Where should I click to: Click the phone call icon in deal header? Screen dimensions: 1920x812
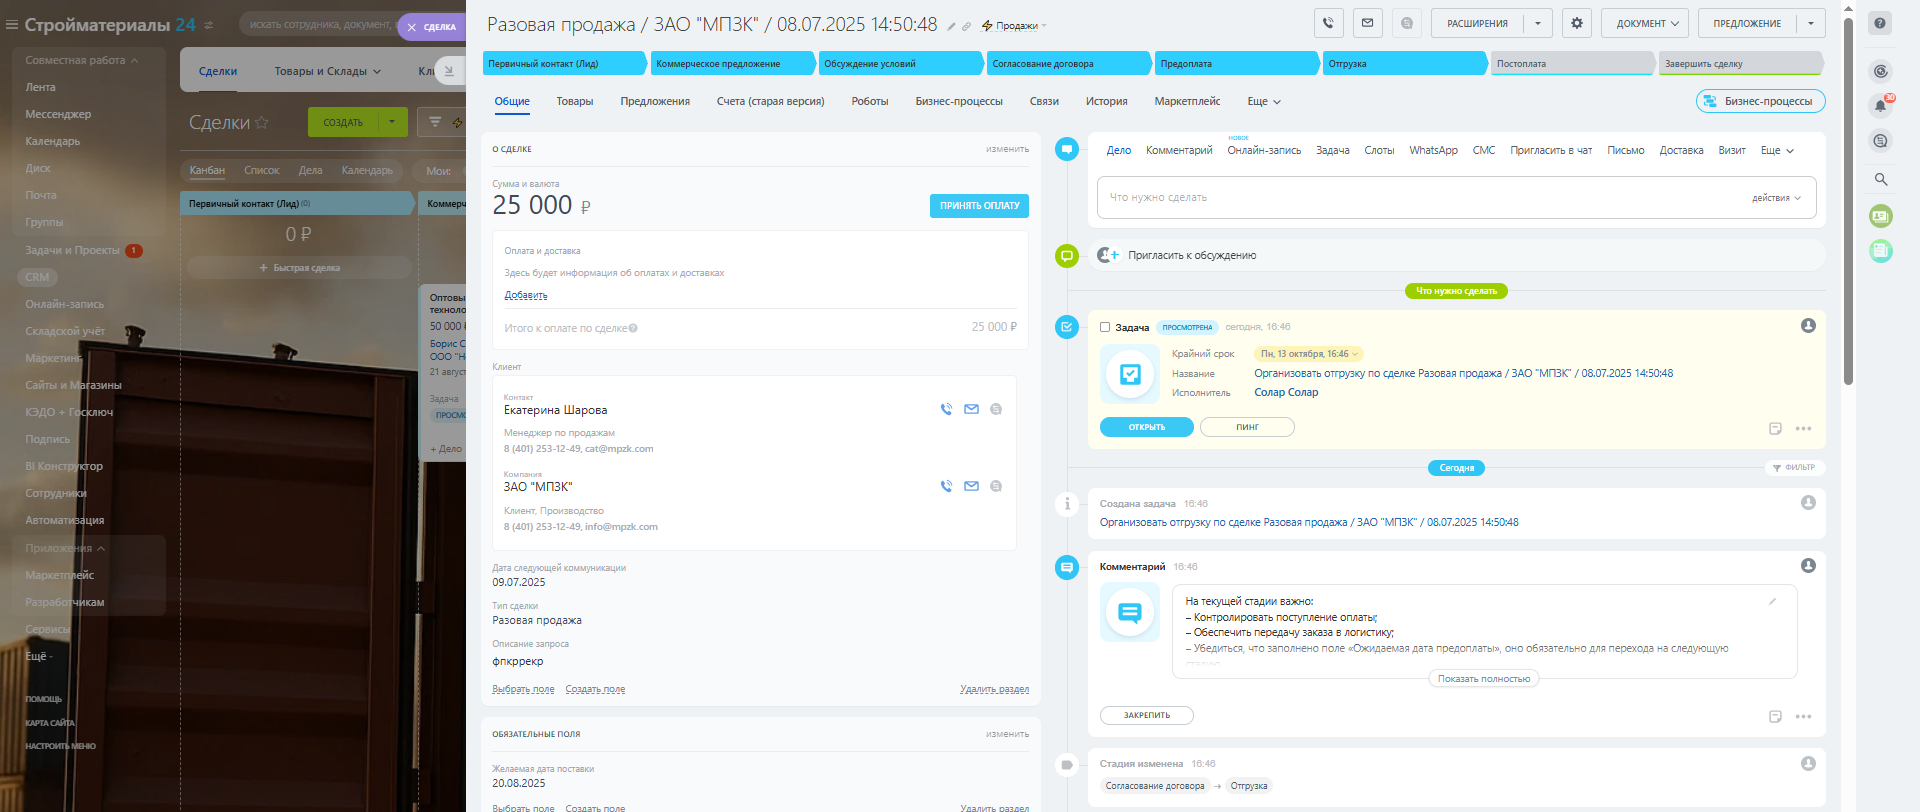(x=1328, y=23)
